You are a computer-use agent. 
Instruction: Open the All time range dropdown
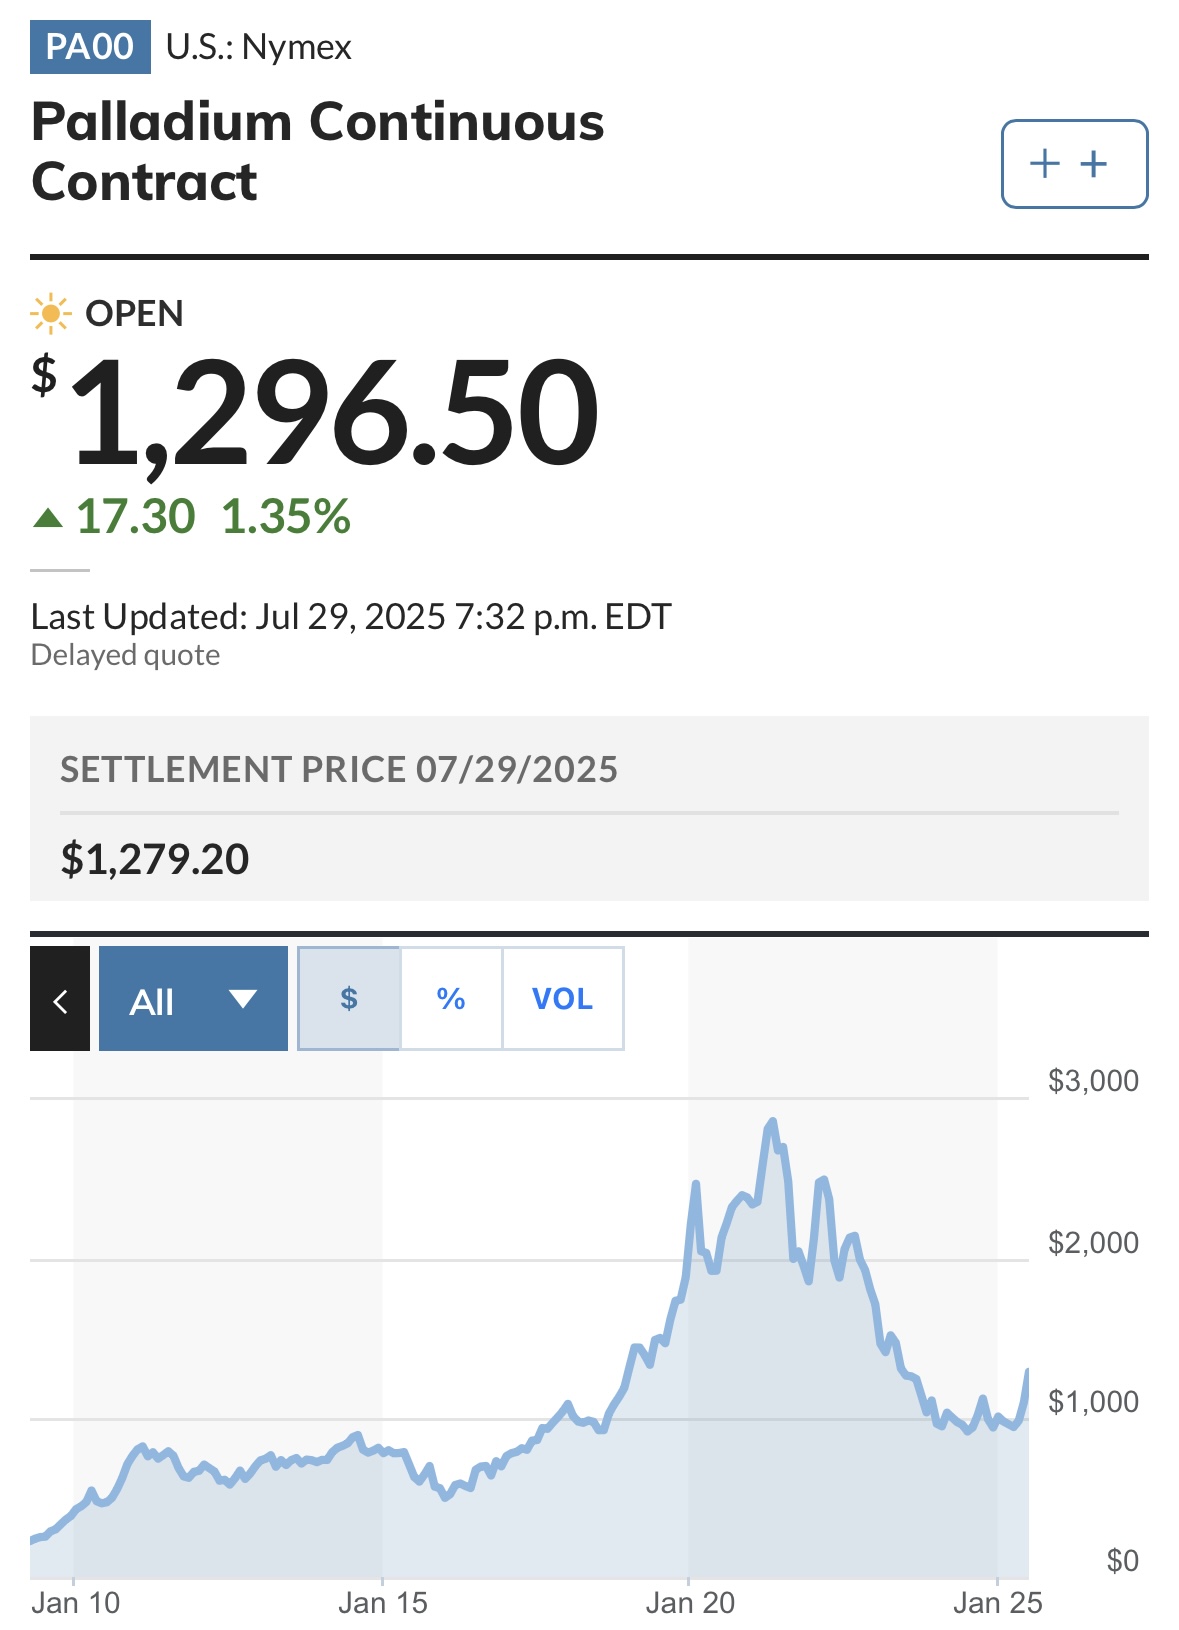(193, 999)
